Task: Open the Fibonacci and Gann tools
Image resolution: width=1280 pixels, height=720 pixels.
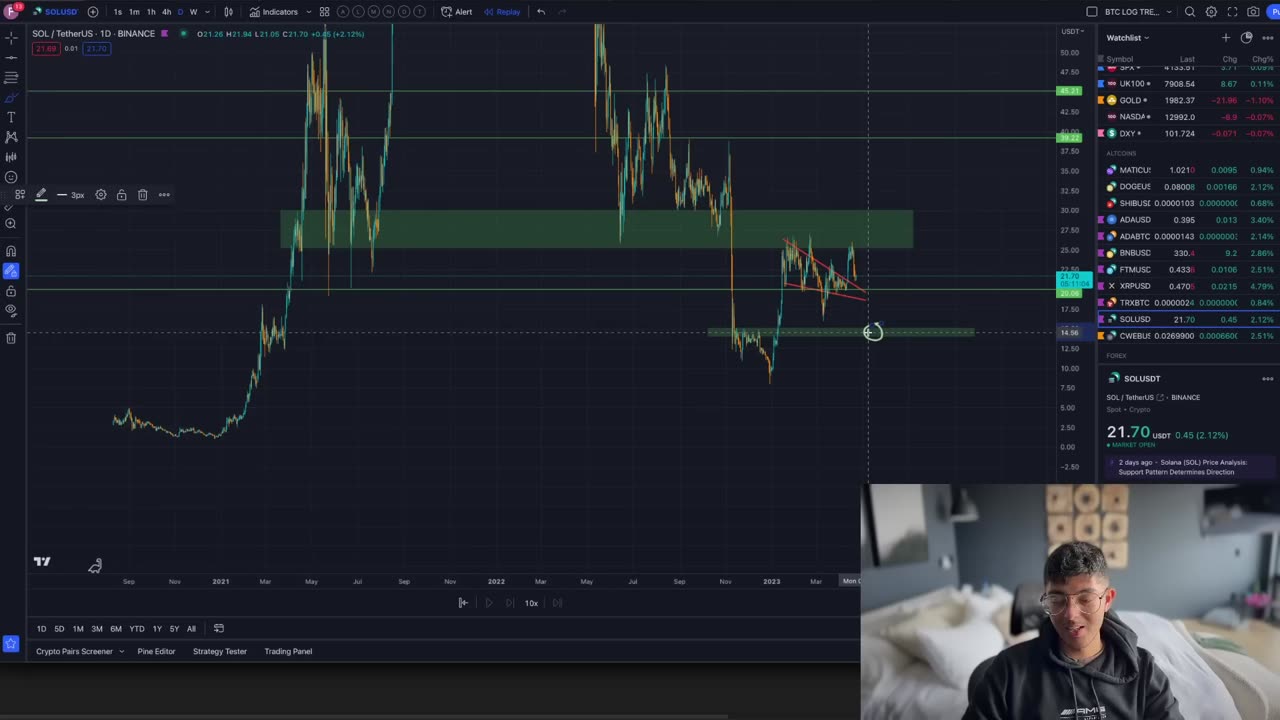Action: pyautogui.click(x=11, y=78)
